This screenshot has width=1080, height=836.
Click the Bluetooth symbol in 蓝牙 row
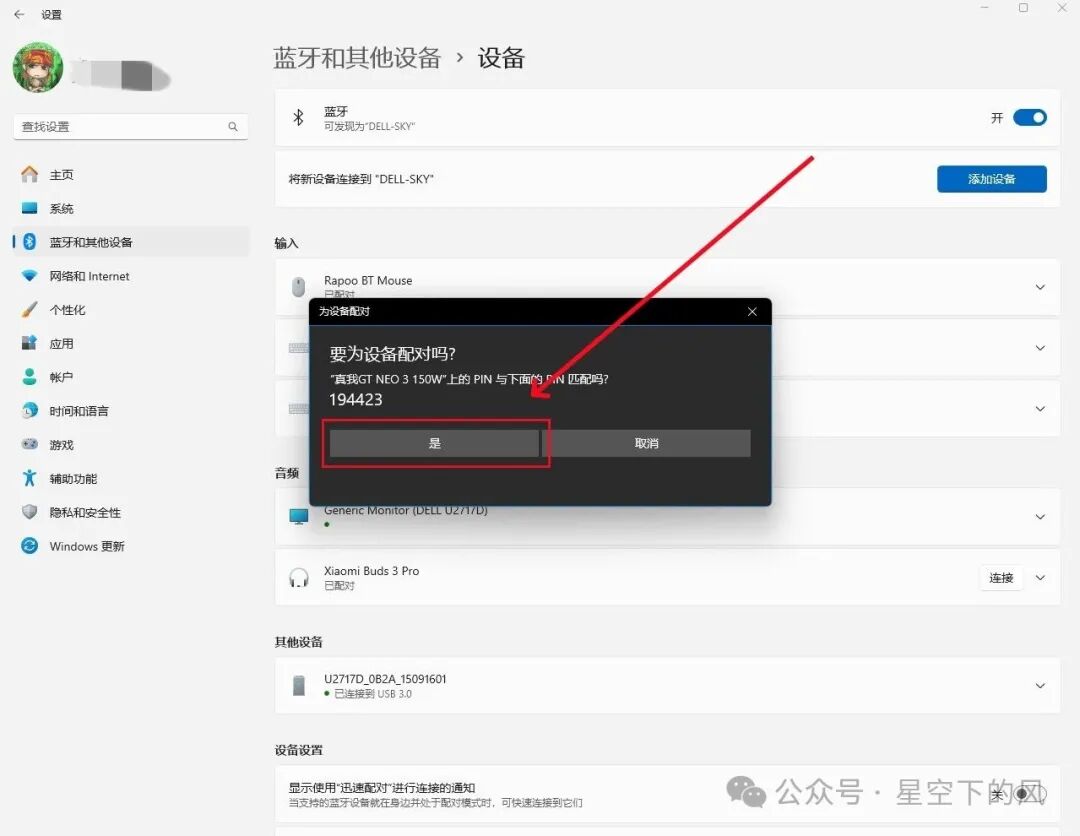click(298, 118)
